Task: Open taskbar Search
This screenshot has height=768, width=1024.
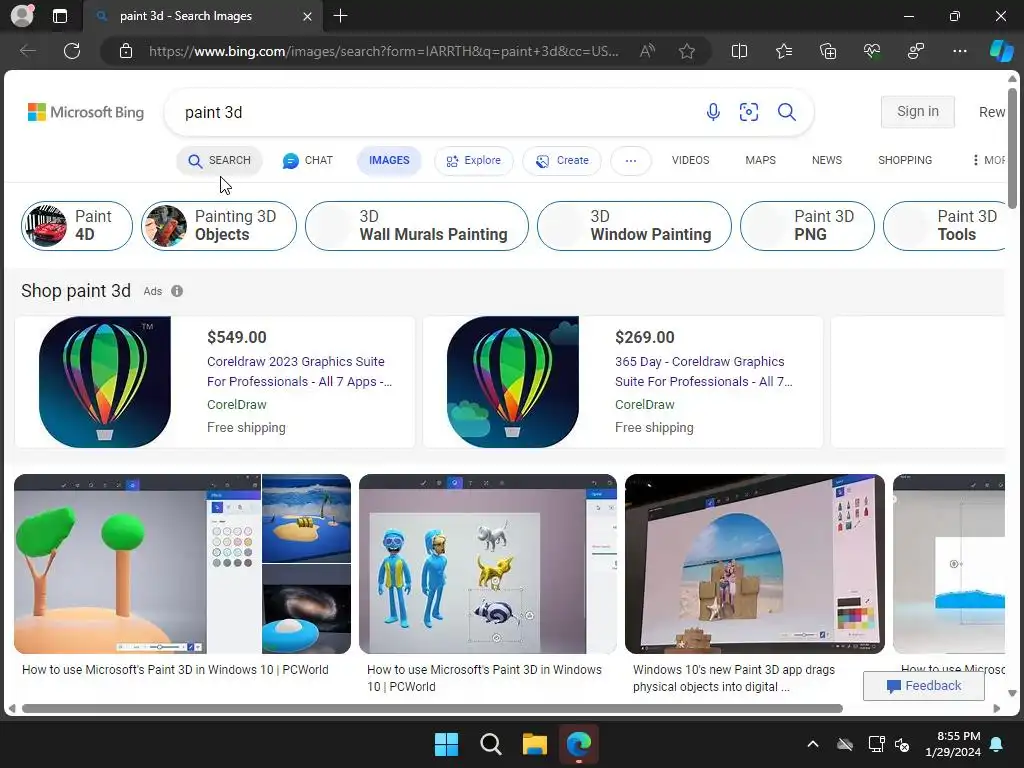Action: 490,744
